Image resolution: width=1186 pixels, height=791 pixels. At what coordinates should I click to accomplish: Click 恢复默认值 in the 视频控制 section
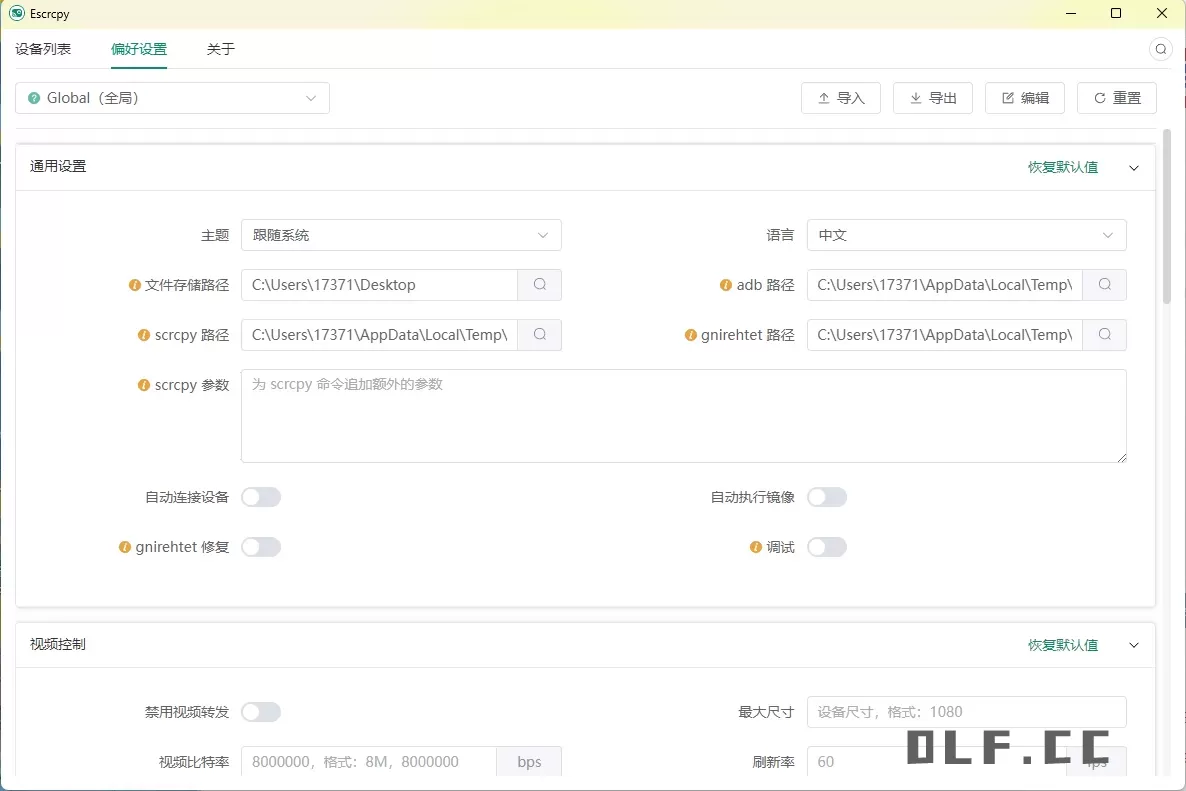(x=1062, y=645)
